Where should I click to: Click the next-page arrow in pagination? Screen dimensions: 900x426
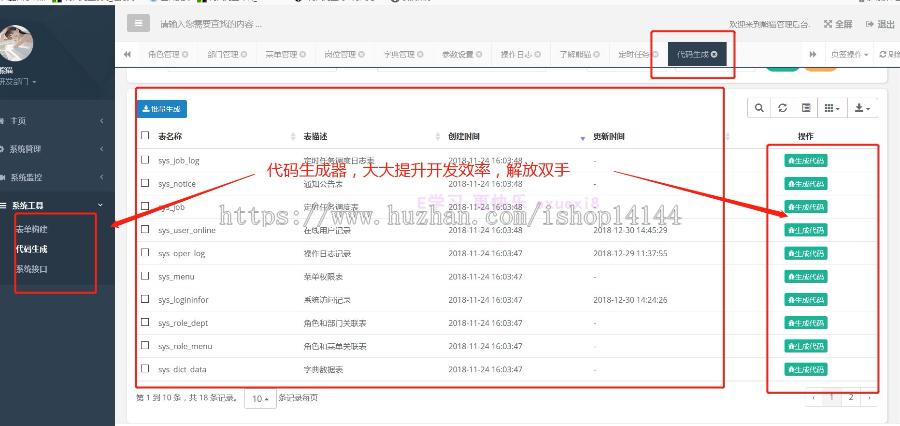(869, 397)
